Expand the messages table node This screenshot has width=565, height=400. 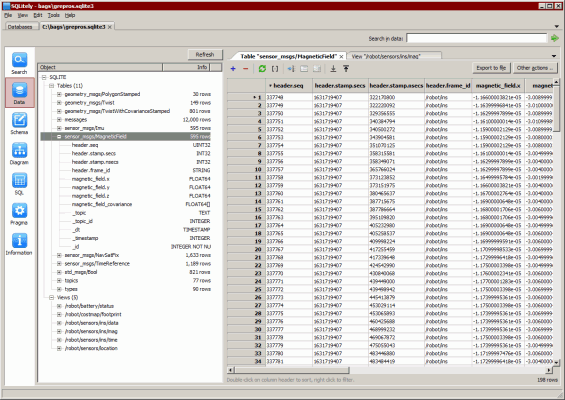(x=59, y=120)
